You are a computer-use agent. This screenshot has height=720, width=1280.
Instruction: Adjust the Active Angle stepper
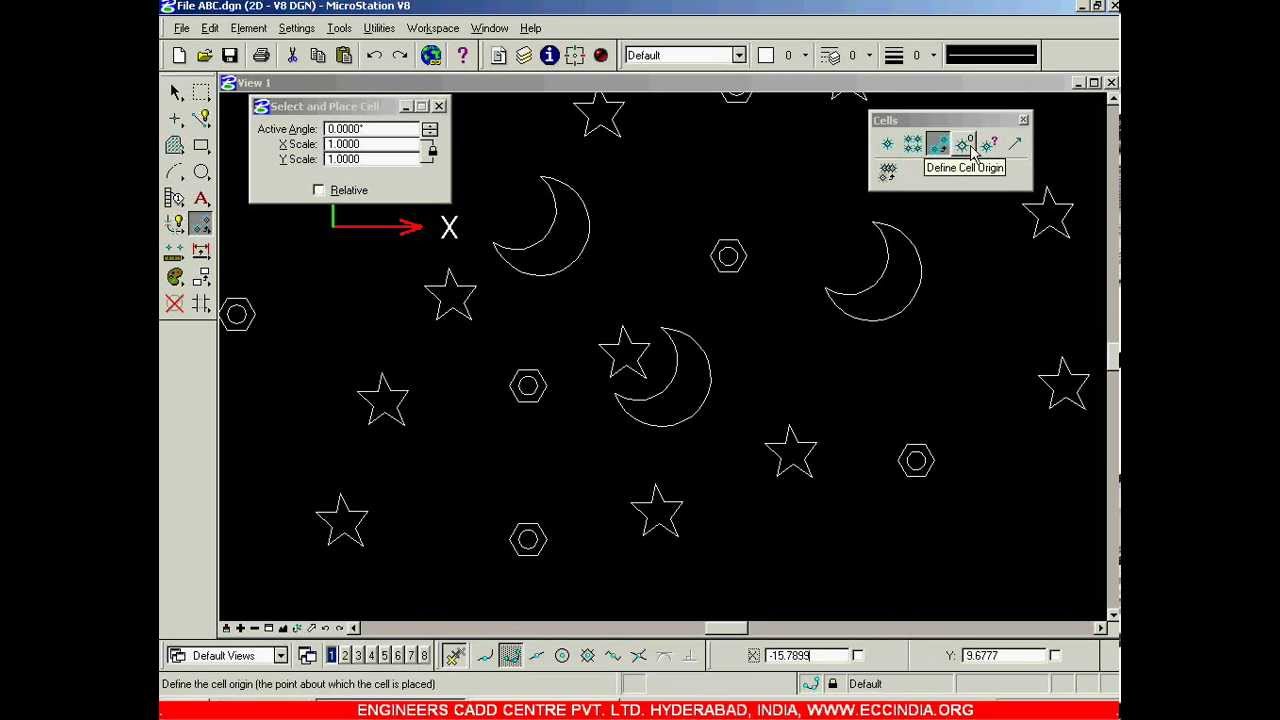pyautogui.click(x=430, y=129)
